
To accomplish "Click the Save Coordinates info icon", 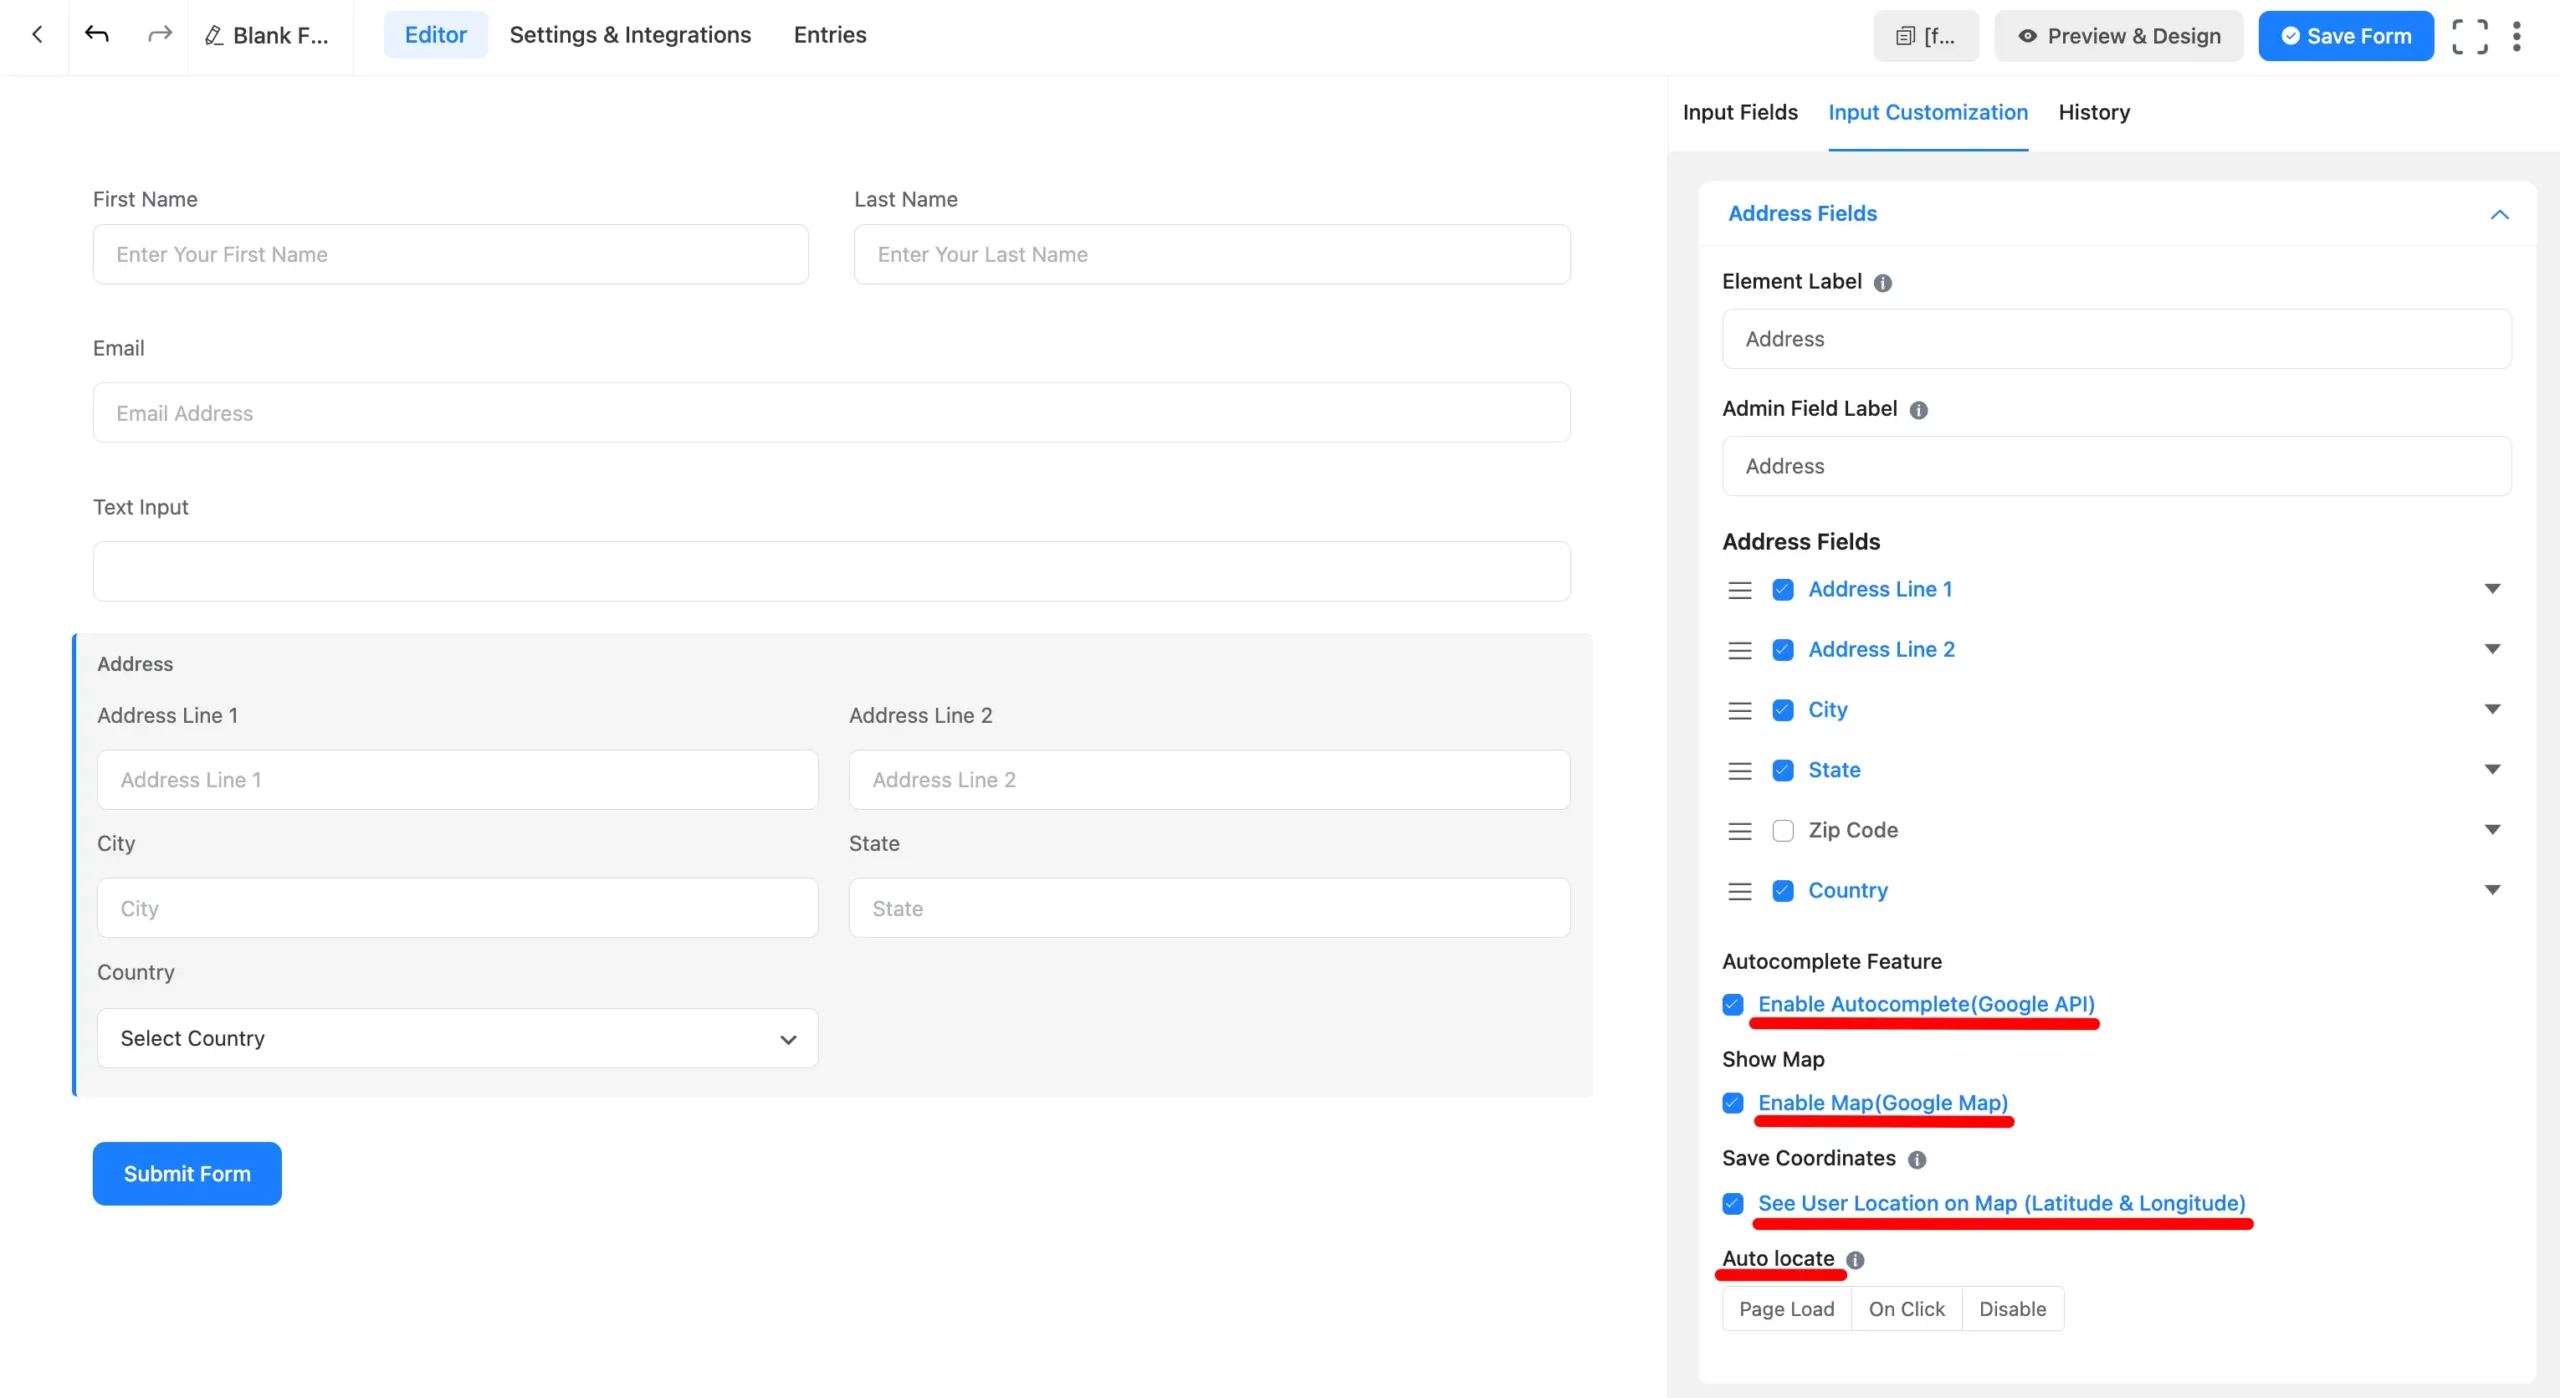I will pos(1916,1160).
